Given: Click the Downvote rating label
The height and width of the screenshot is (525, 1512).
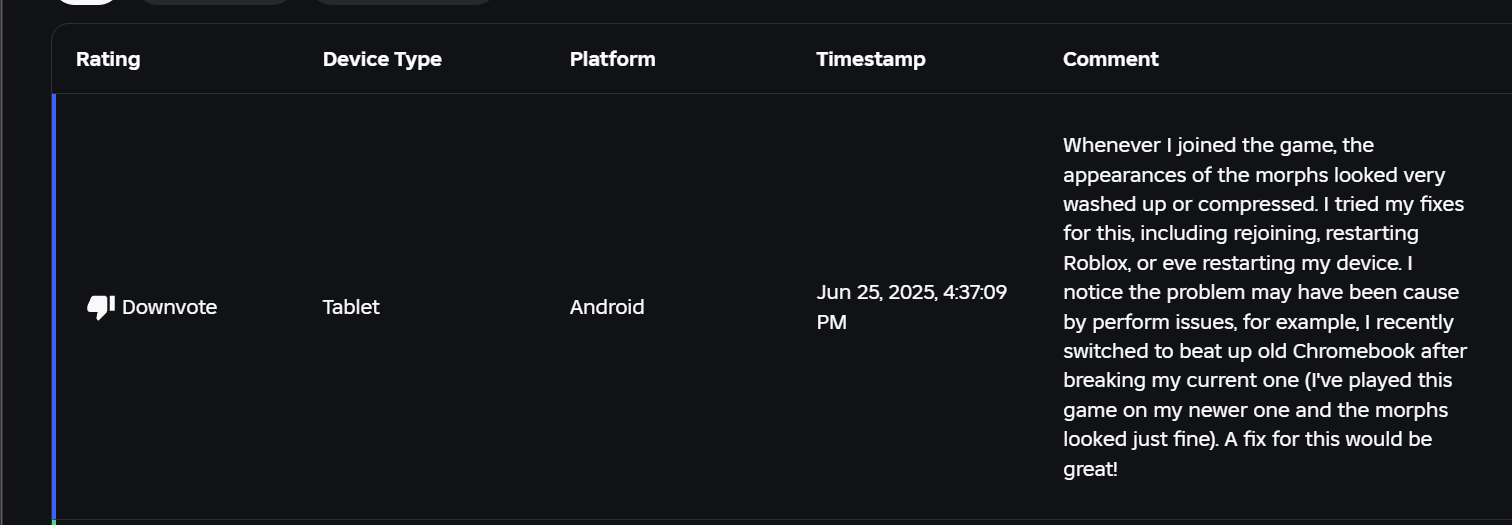Looking at the screenshot, I should (169, 307).
